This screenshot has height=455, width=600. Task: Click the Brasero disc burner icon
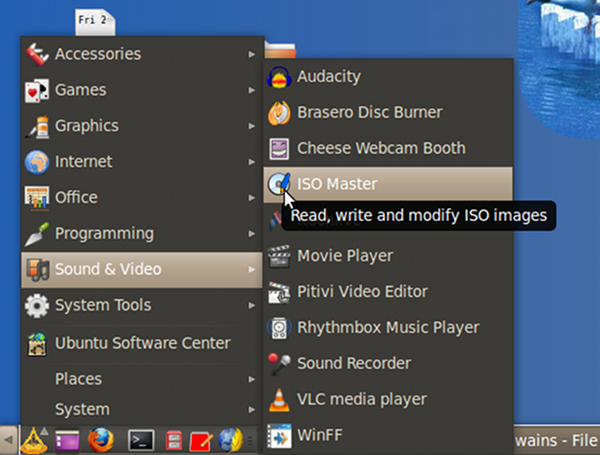coord(279,113)
